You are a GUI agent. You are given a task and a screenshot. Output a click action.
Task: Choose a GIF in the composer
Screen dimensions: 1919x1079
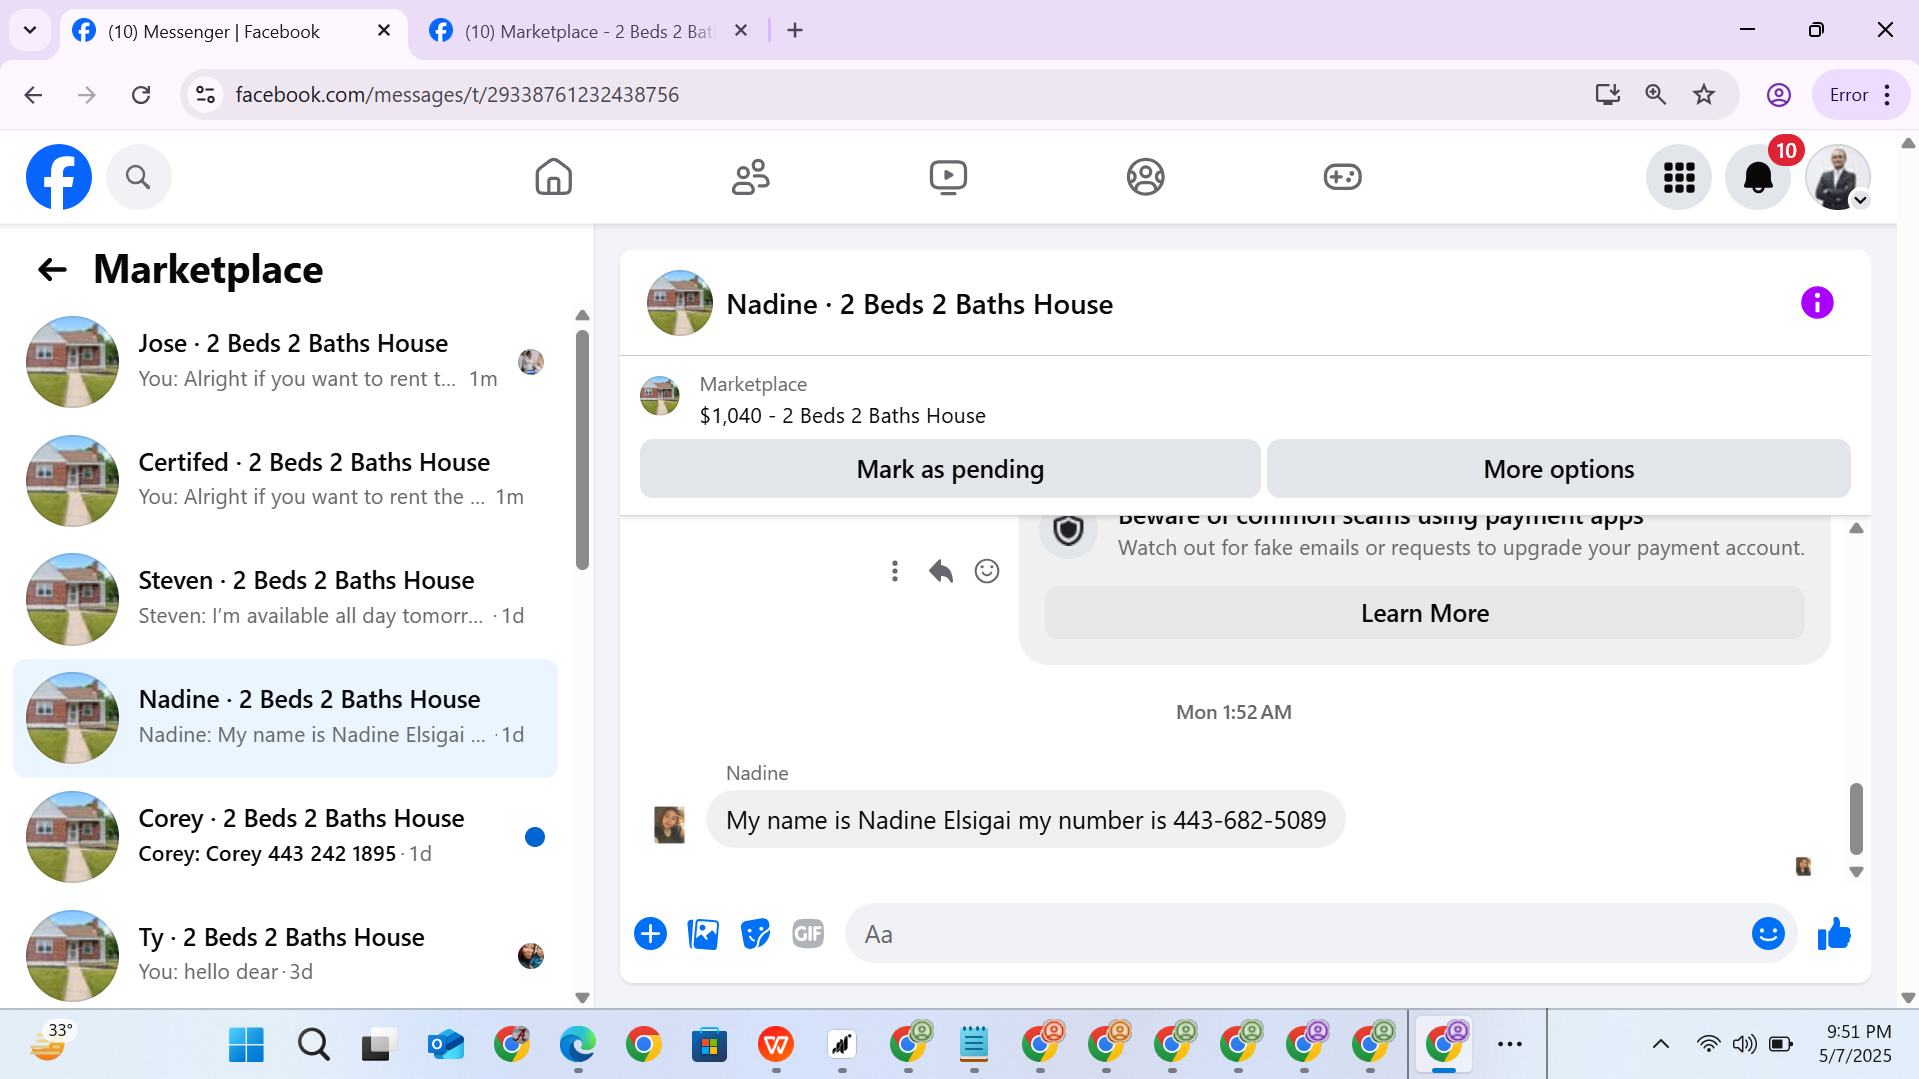click(808, 934)
